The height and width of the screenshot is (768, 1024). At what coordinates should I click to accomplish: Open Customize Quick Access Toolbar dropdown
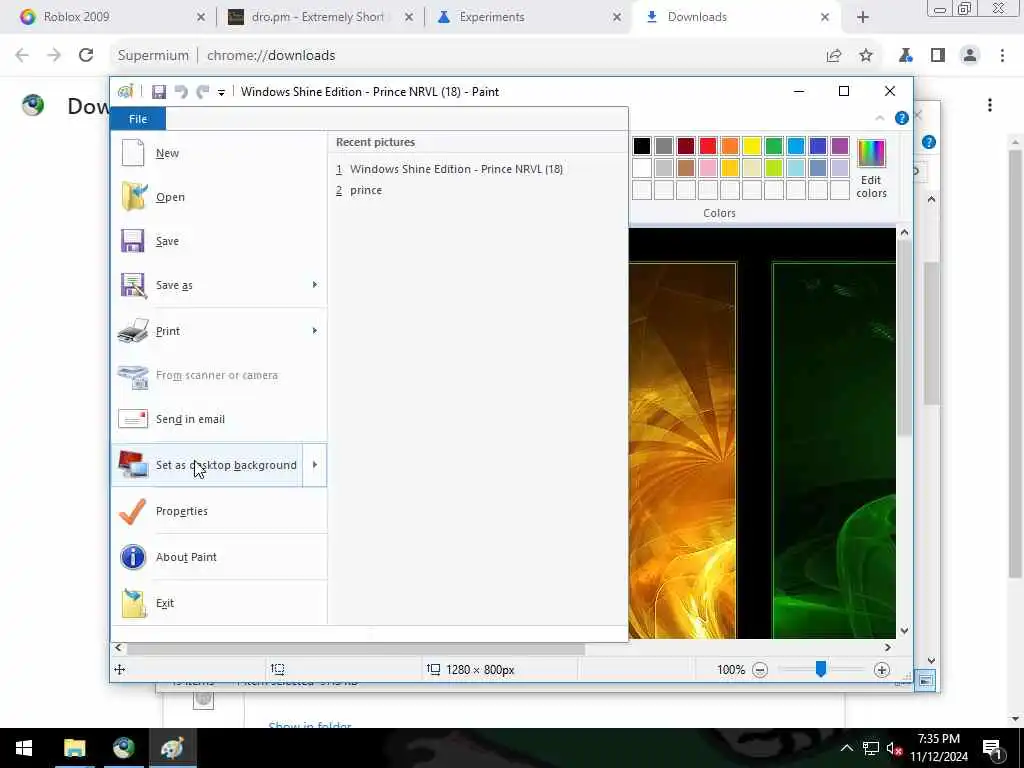[x=221, y=93]
